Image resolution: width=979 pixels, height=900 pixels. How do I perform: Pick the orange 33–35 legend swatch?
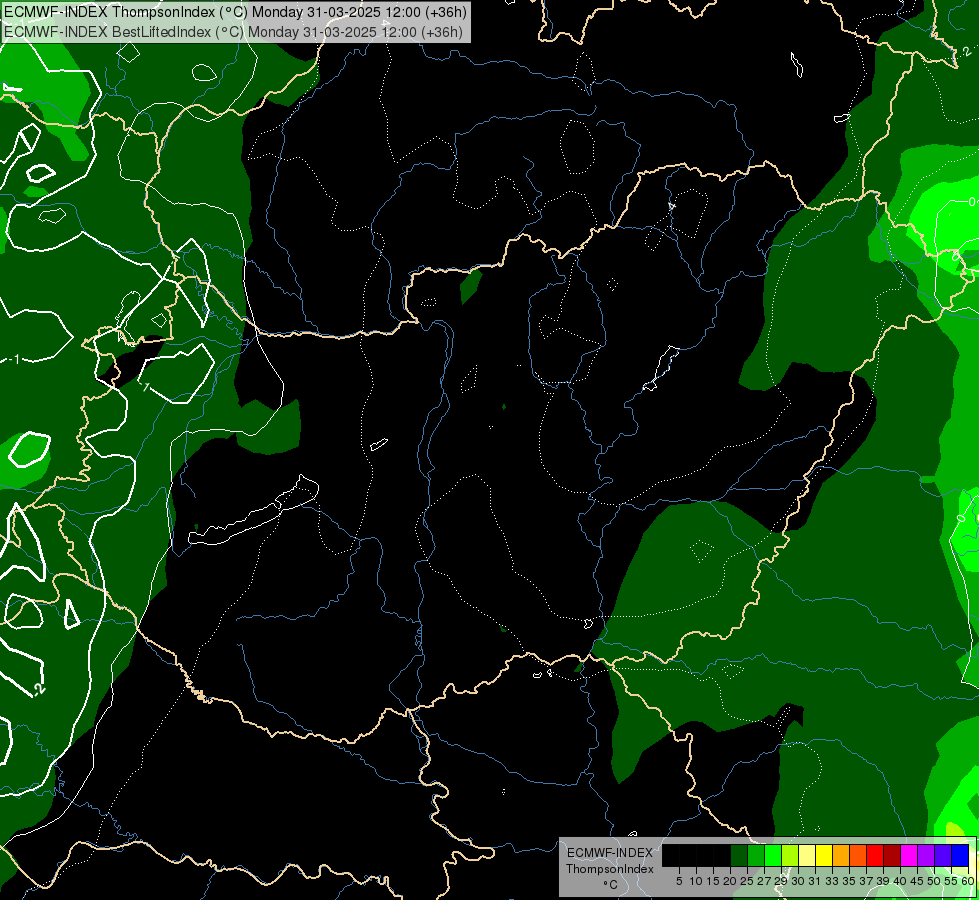tap(841, 856)
